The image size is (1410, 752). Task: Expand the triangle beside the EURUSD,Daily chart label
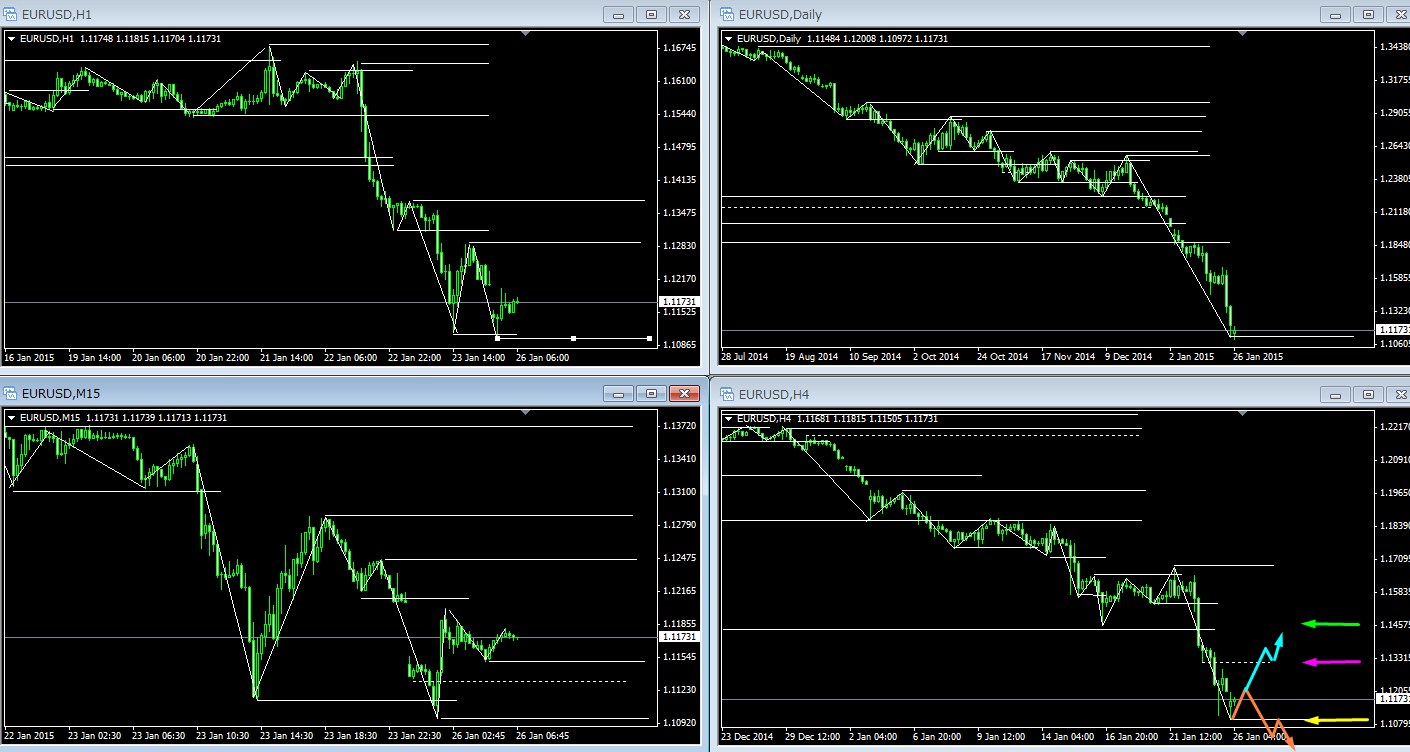click(x=728, y=39)
